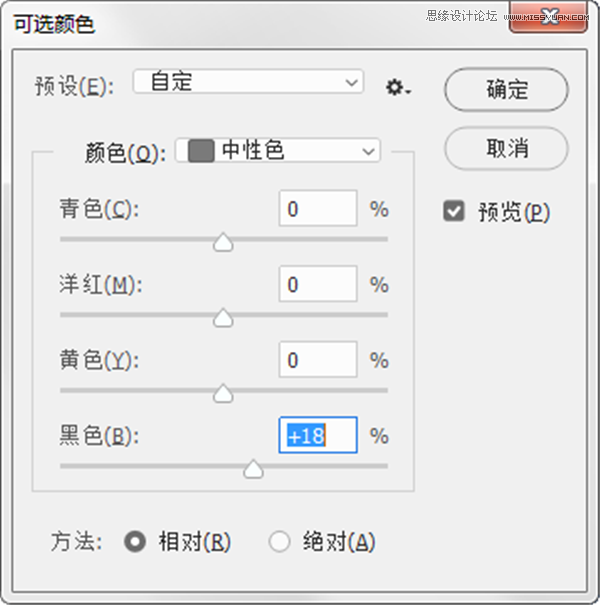Click the 黄色 yellow percentage field
Screen dimensions: 600x605
click(318, 360)
